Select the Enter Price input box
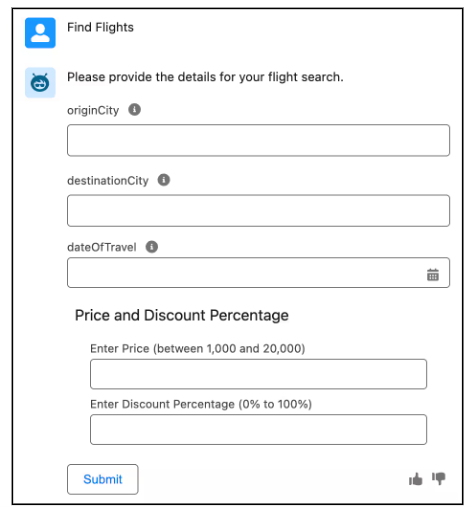 [x=258, y=374]
